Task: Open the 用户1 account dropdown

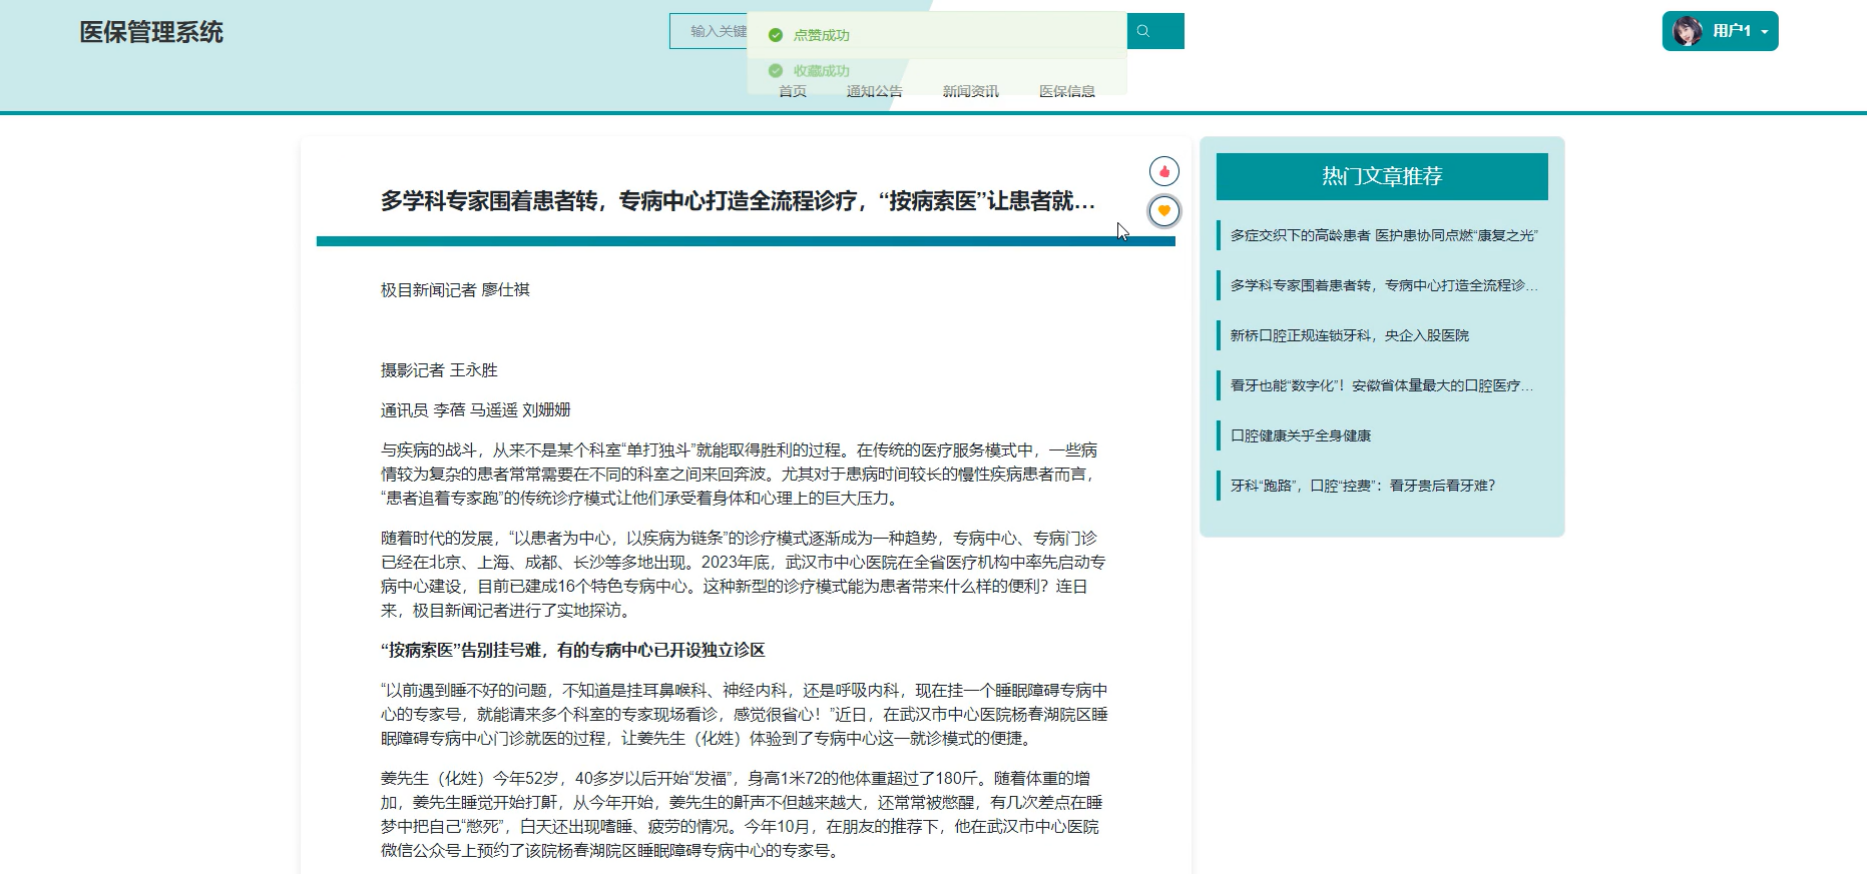Action: (1720, 31)
